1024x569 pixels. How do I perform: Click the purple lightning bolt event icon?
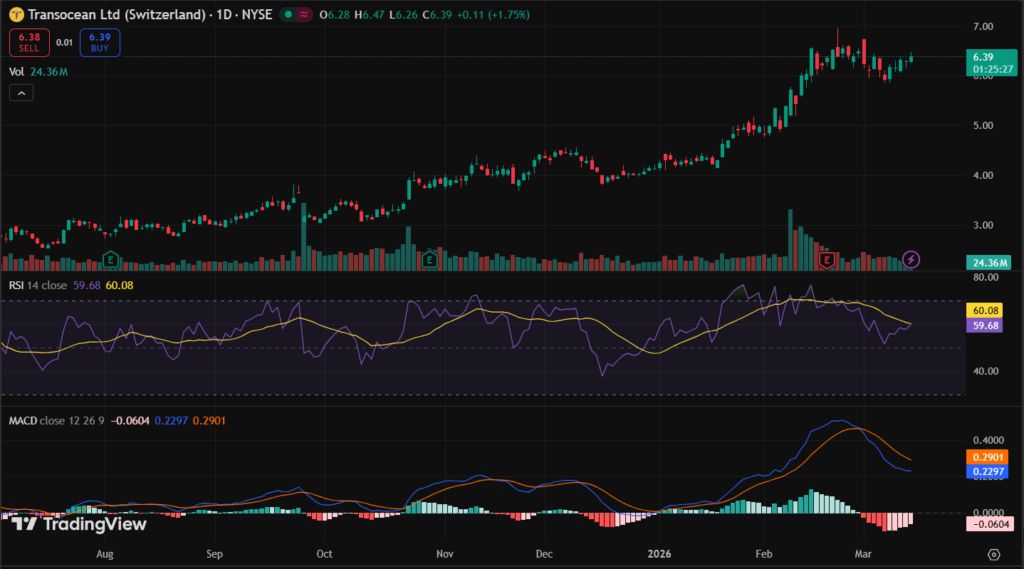click(911, 259)
